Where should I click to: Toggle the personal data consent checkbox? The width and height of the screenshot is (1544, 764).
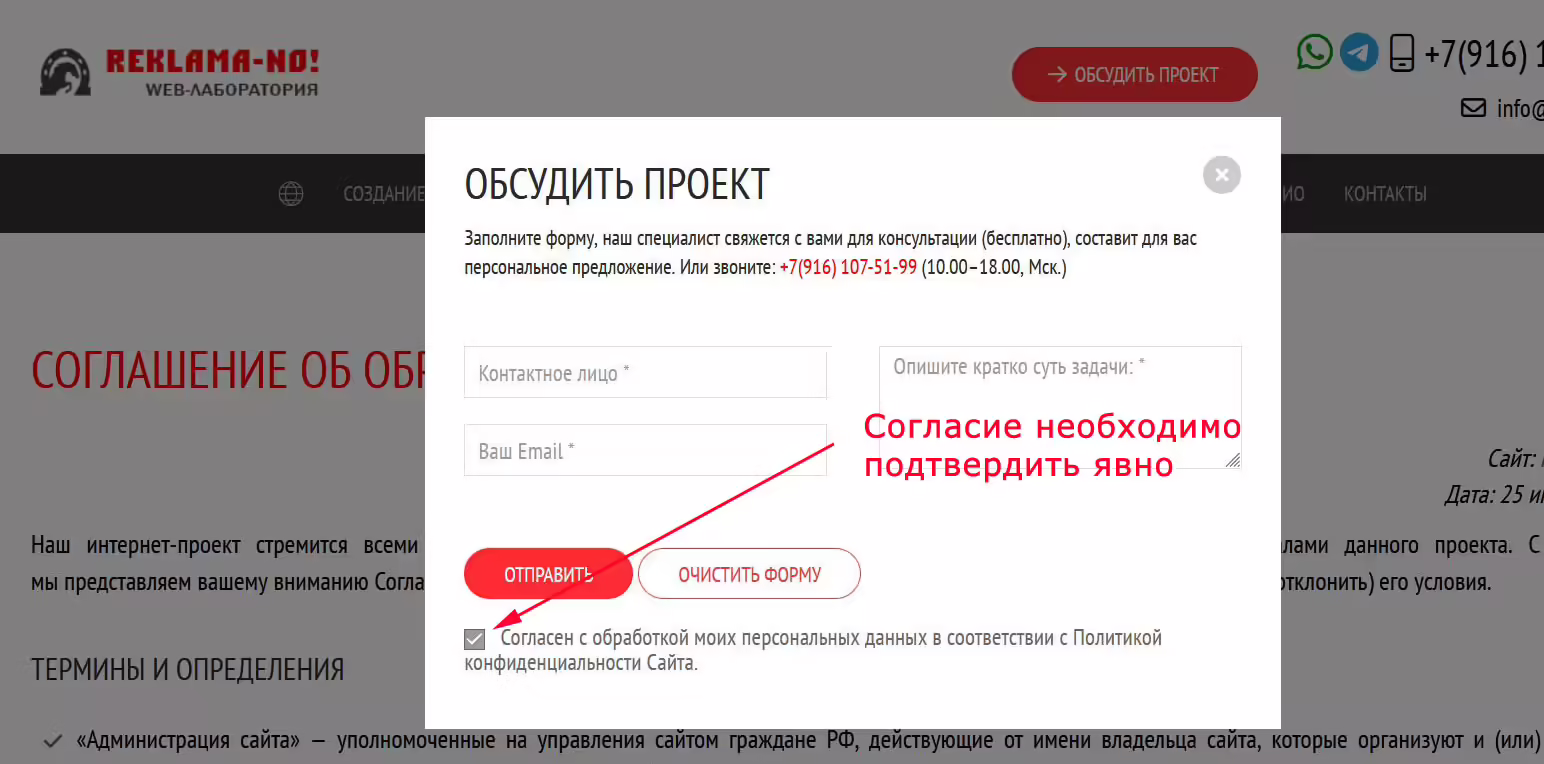[x=475, y=639]
